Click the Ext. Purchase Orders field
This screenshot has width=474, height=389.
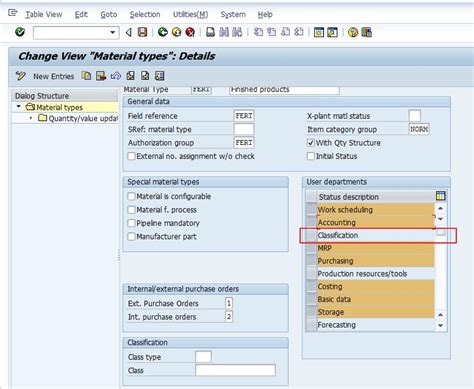tap(229, 303)
